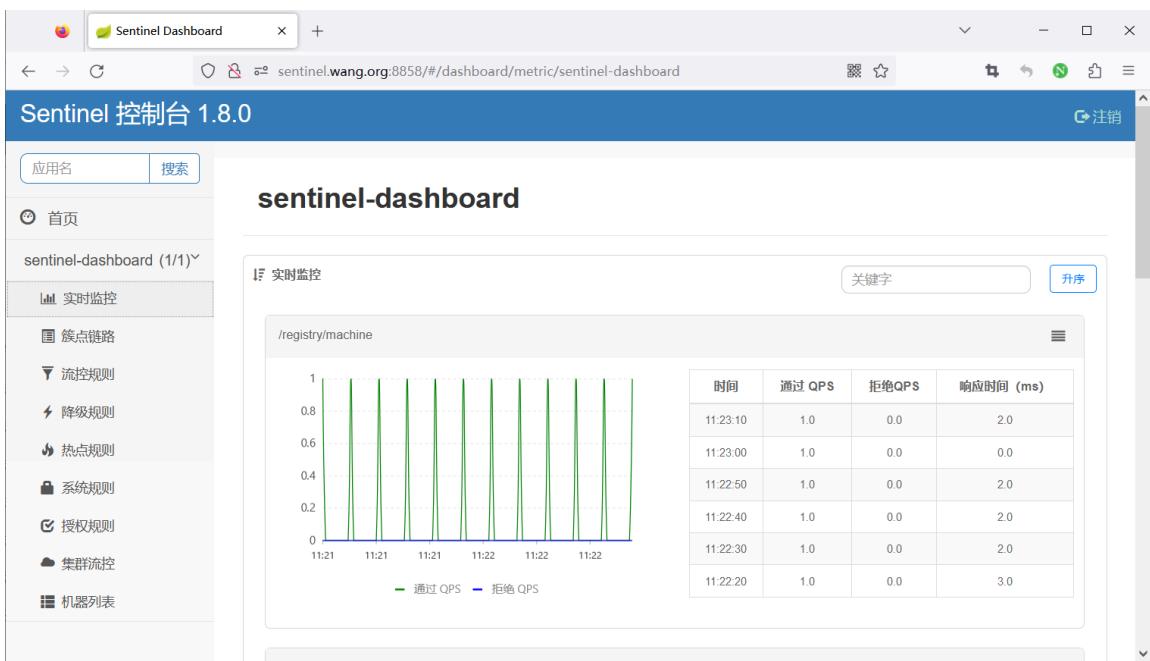Toggle the 拒绝 QPS legend series

click(506, 588)
